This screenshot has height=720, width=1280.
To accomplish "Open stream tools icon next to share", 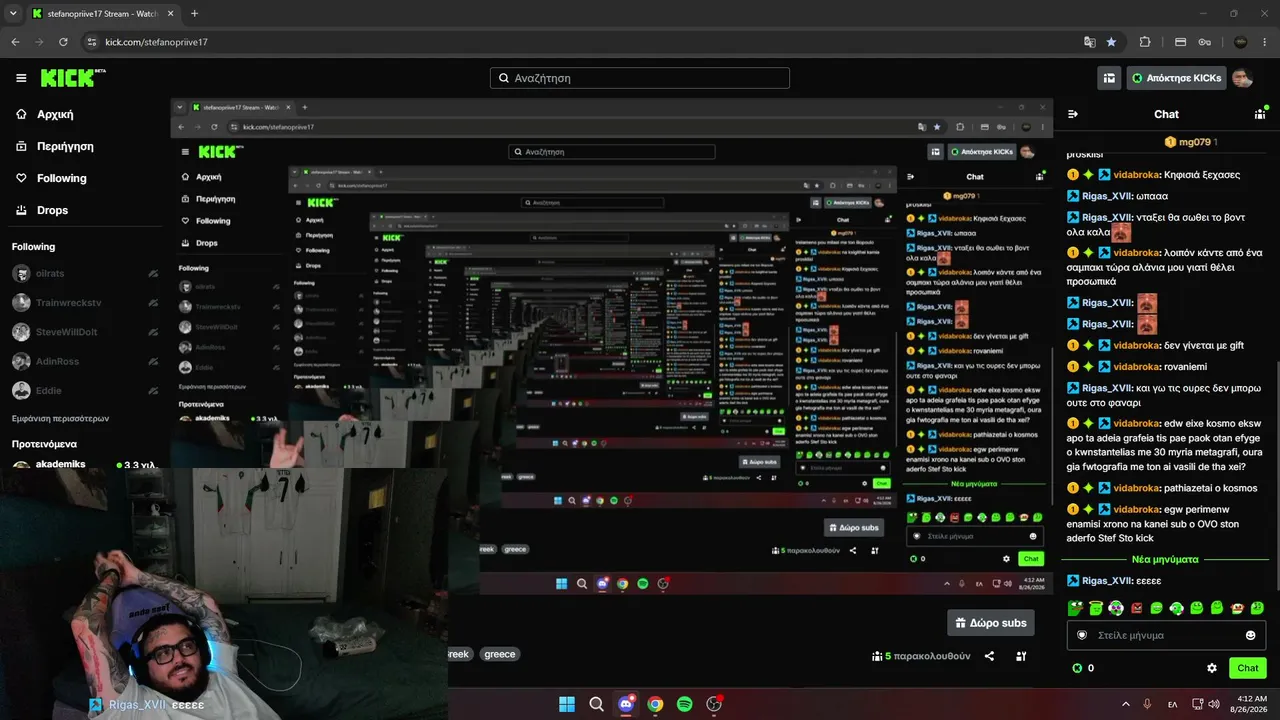I will [x=1021, y=656].
